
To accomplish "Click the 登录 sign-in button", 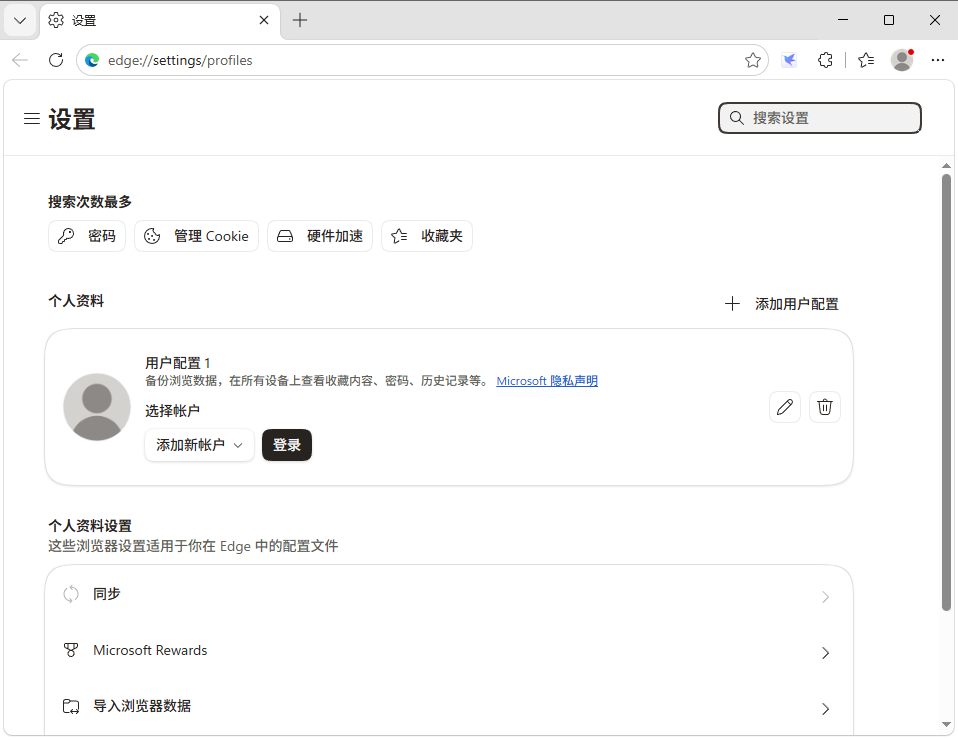I will tap(287, 445).
